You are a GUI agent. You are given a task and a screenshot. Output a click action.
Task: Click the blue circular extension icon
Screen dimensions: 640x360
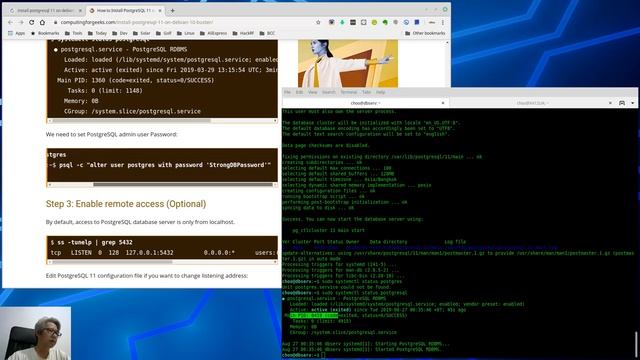tap(406, 22)
